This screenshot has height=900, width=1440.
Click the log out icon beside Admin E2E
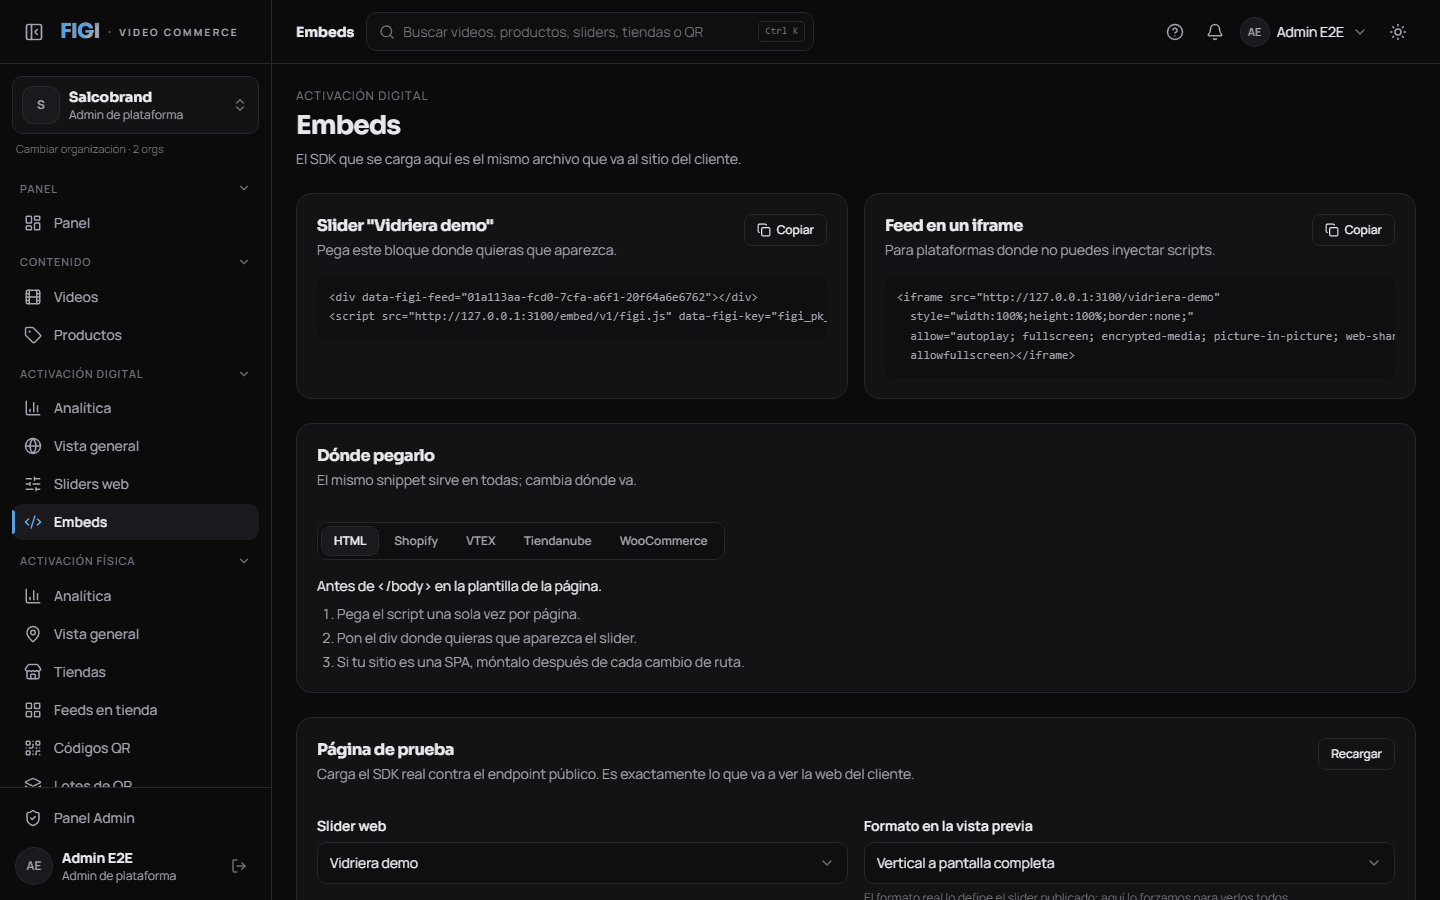[239, 866]
